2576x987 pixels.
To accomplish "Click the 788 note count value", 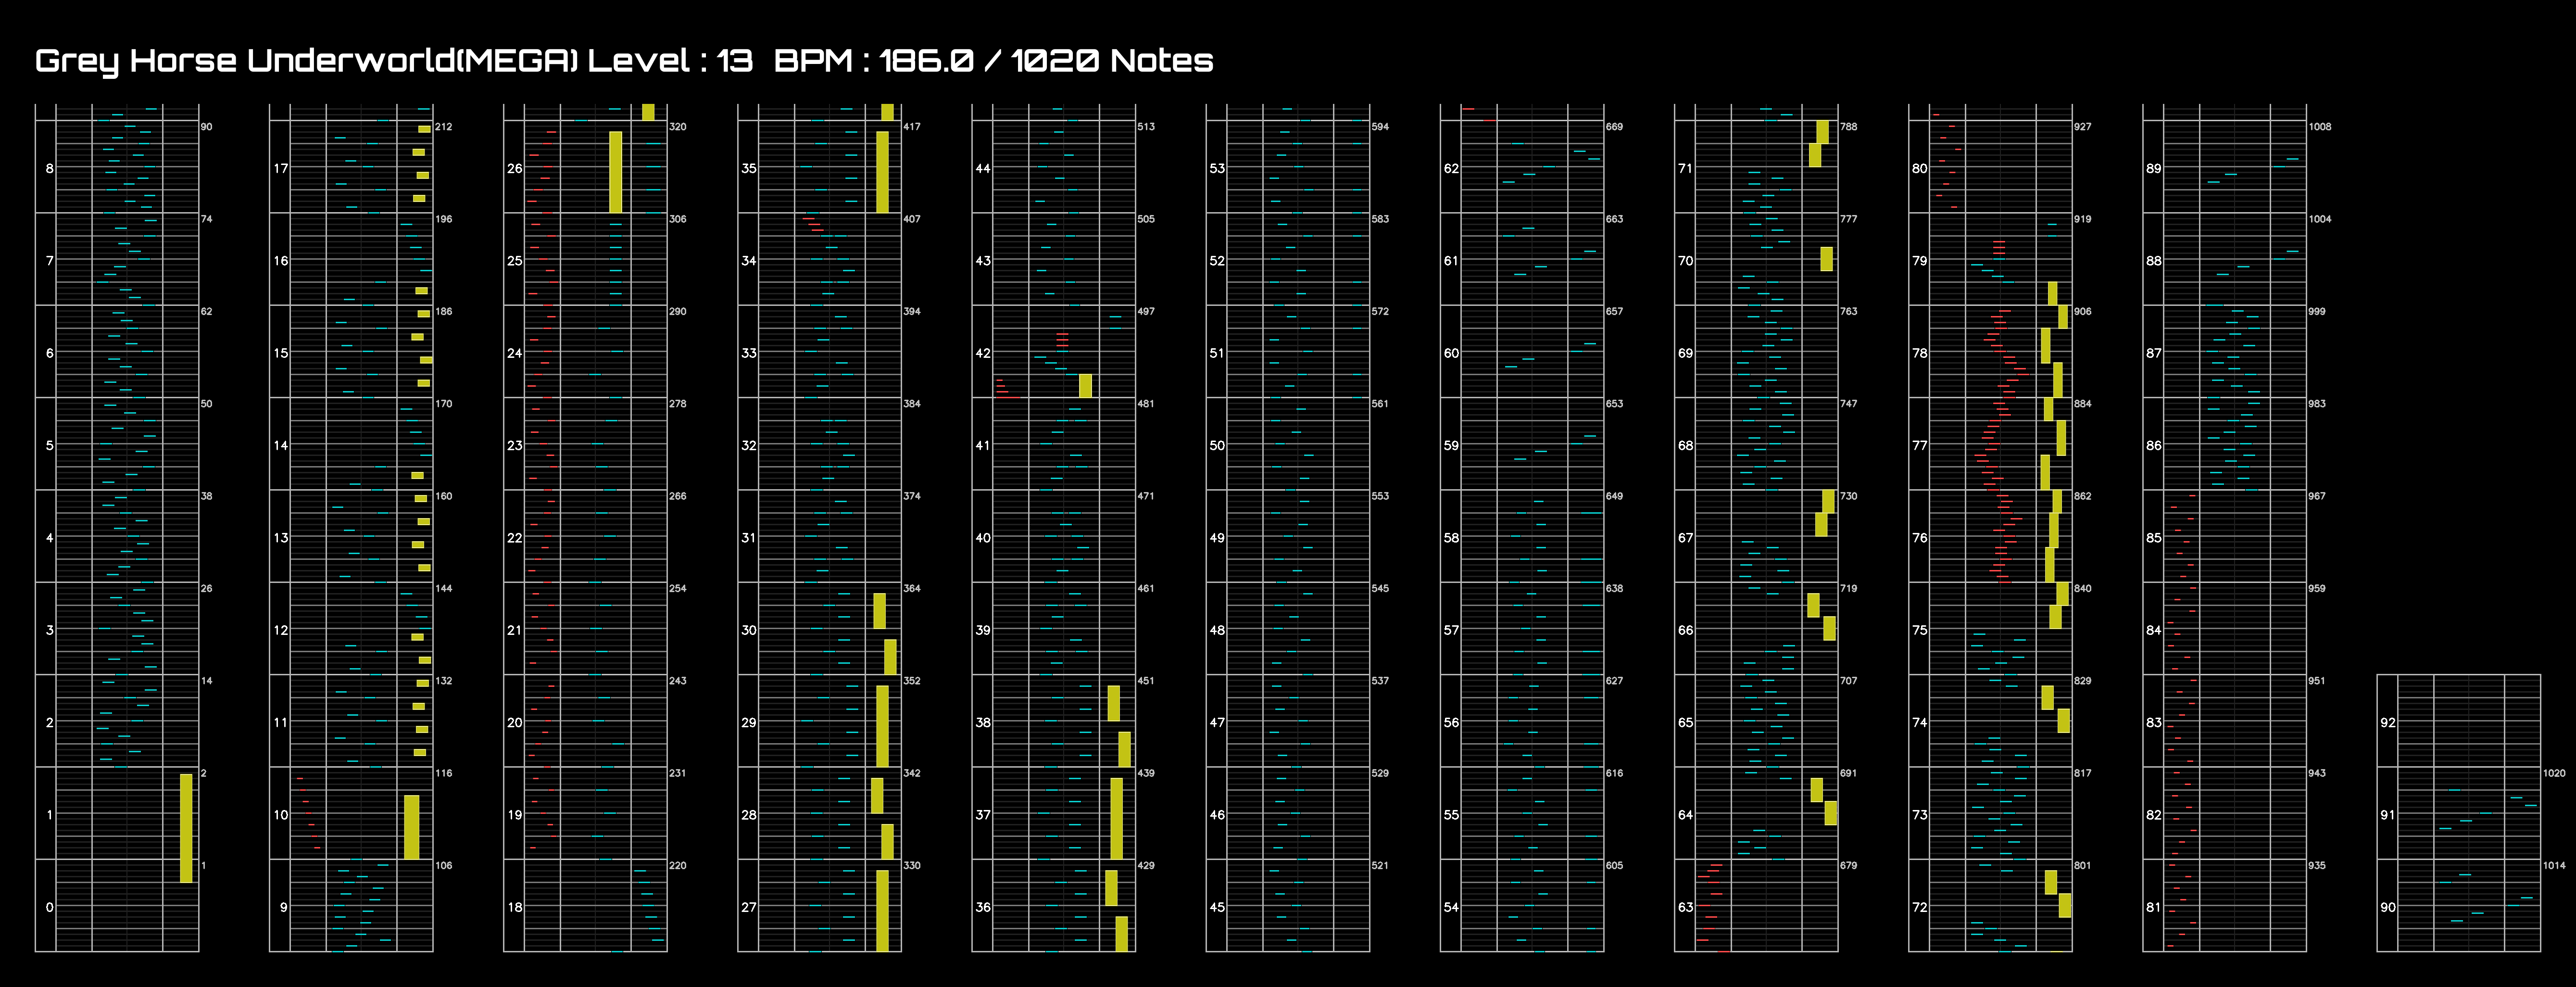I will point(1848,127).
